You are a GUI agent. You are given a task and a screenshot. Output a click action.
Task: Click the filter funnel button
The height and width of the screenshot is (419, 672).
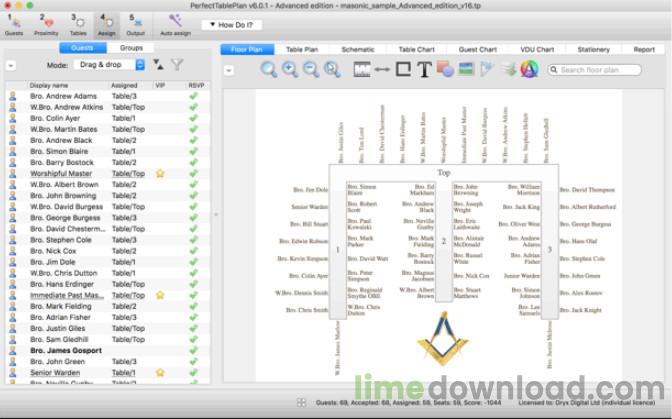pos(177,65)
